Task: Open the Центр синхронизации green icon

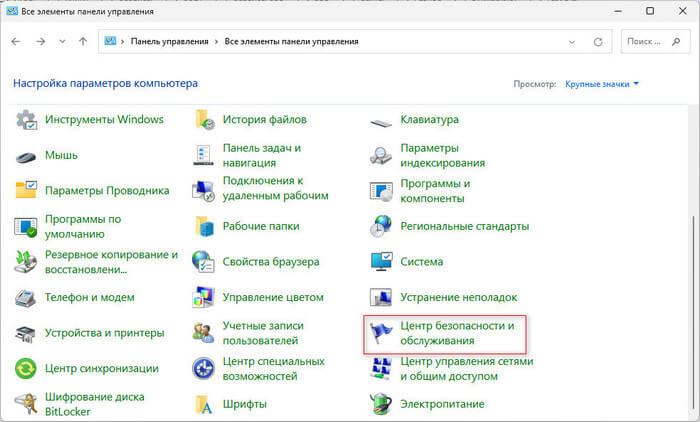Action: (27, 368)
